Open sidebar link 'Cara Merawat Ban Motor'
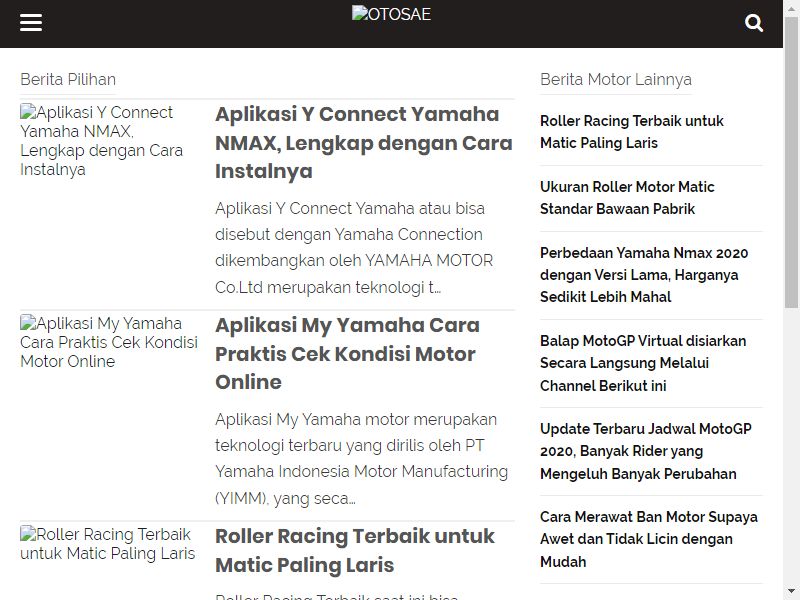The image size is (800, 600). (x=649, y=539)
